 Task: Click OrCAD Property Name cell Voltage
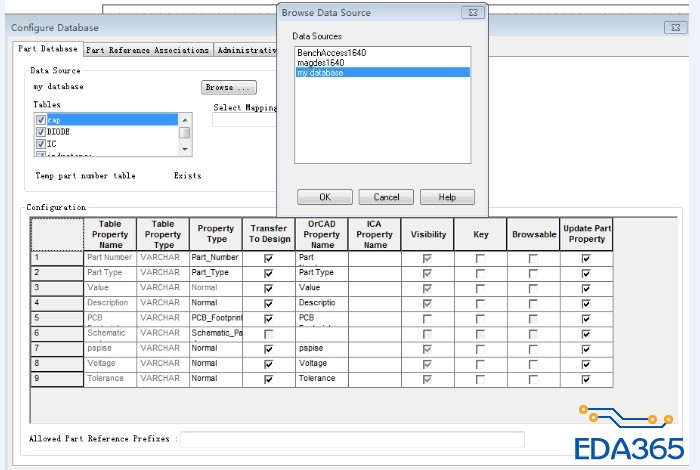coord(322,364)
